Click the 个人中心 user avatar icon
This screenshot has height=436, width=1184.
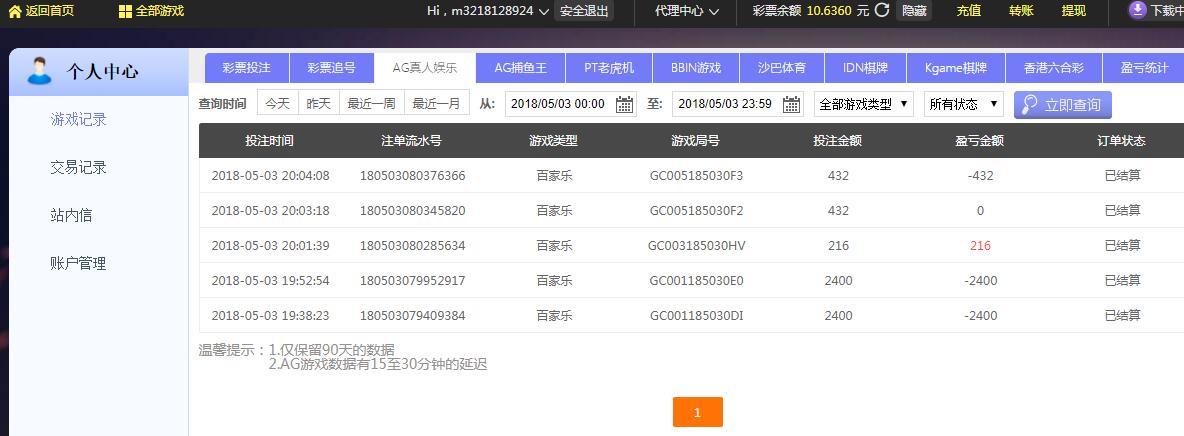pyautogui.click(x=39, y=70)
